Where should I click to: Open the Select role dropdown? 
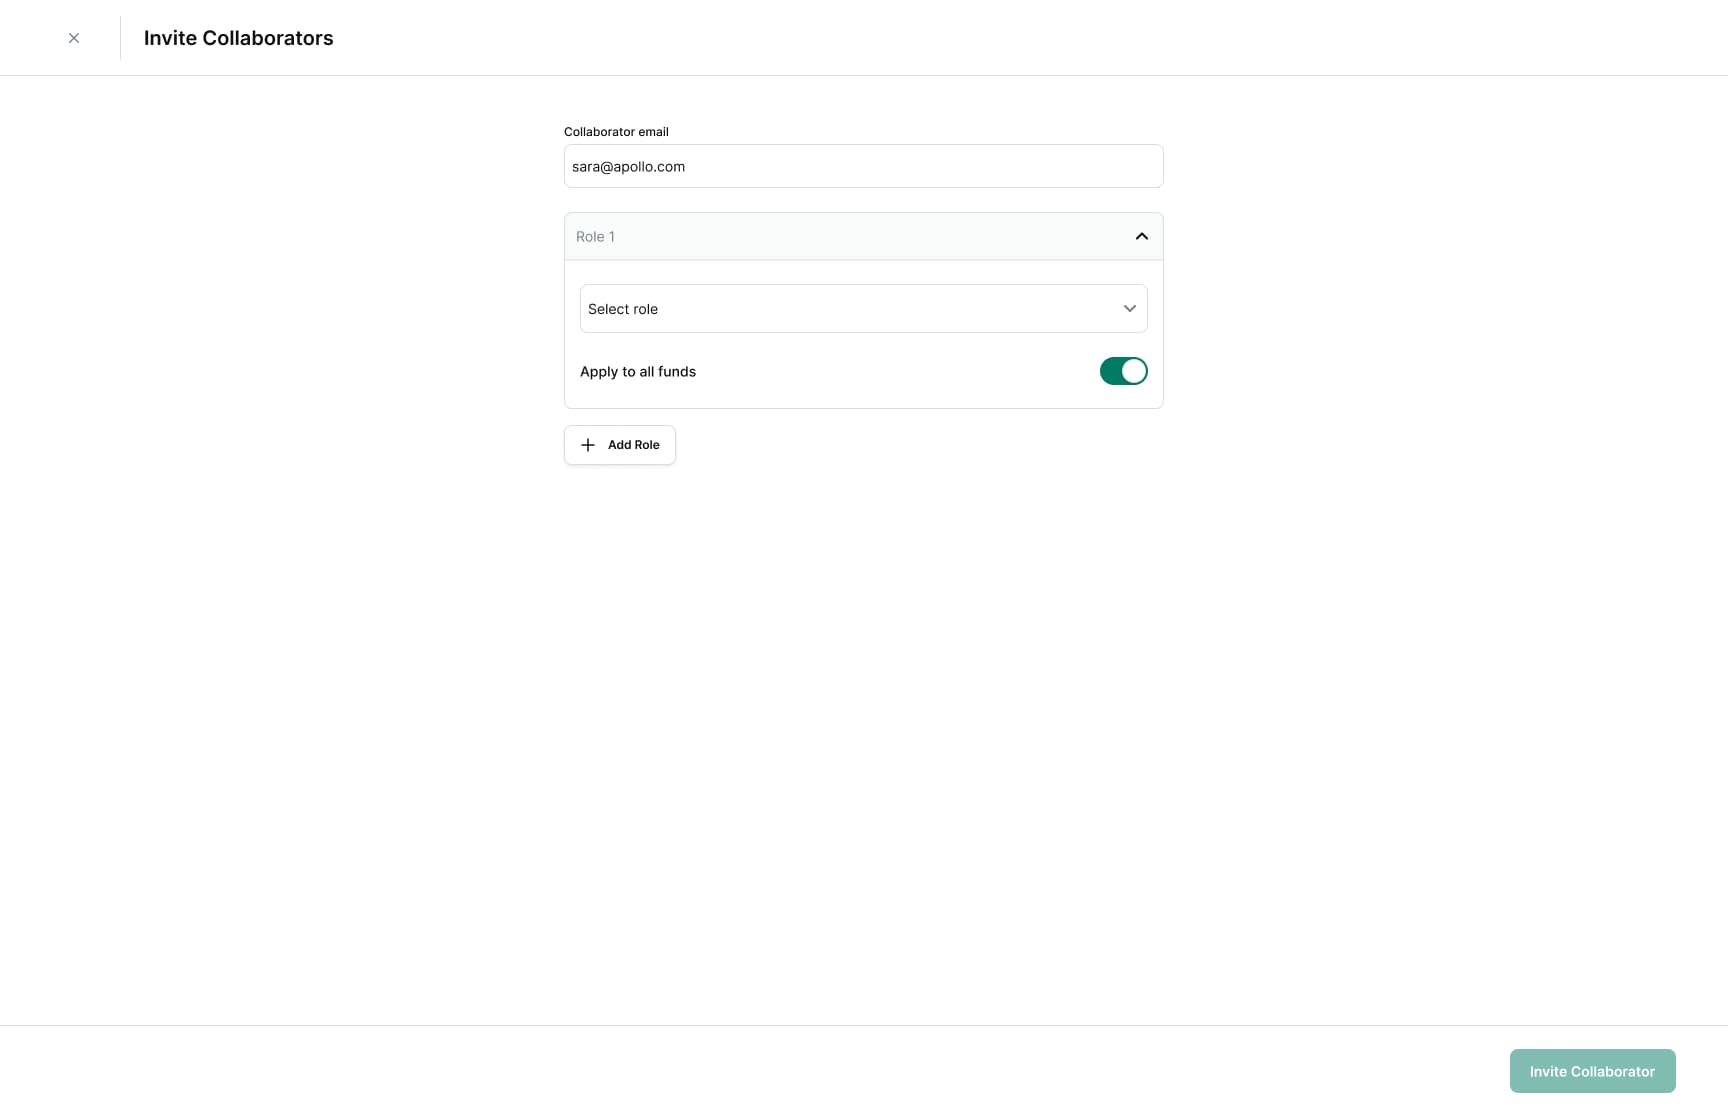pyautogui.click(x=863, y=308)
